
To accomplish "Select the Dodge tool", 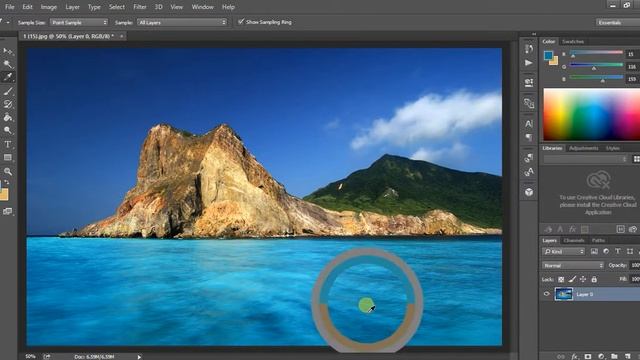I will point(7,131).
